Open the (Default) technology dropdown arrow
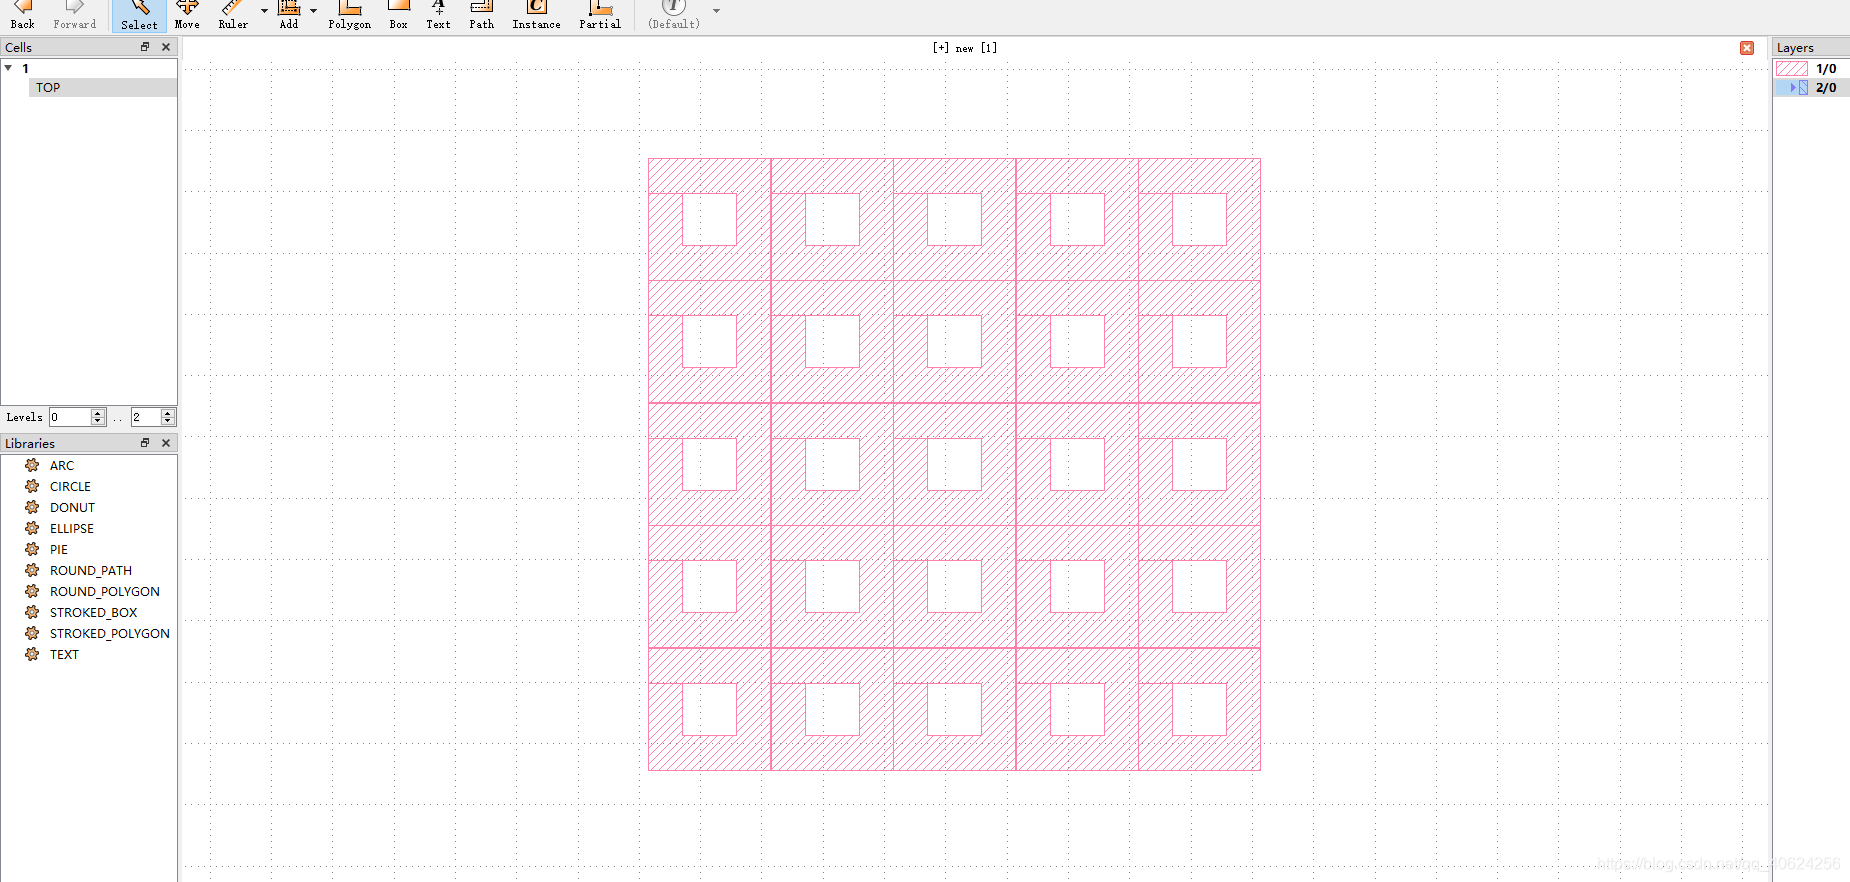The width and height of the screenshot is (1850, 882). click(x=716, y=11)
